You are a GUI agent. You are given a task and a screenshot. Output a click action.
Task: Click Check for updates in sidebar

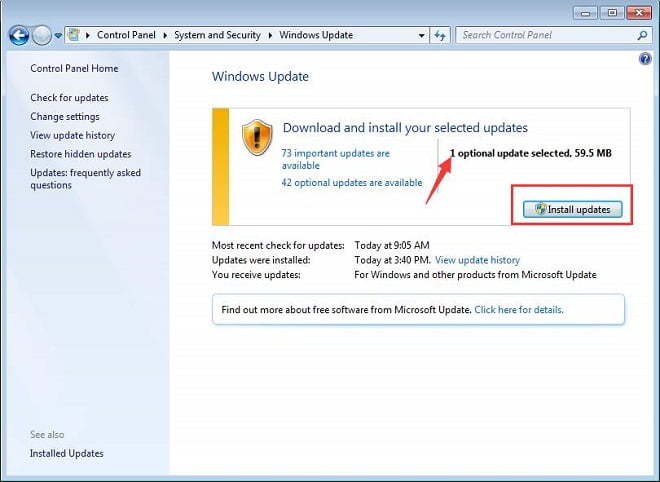pos(69,98)
